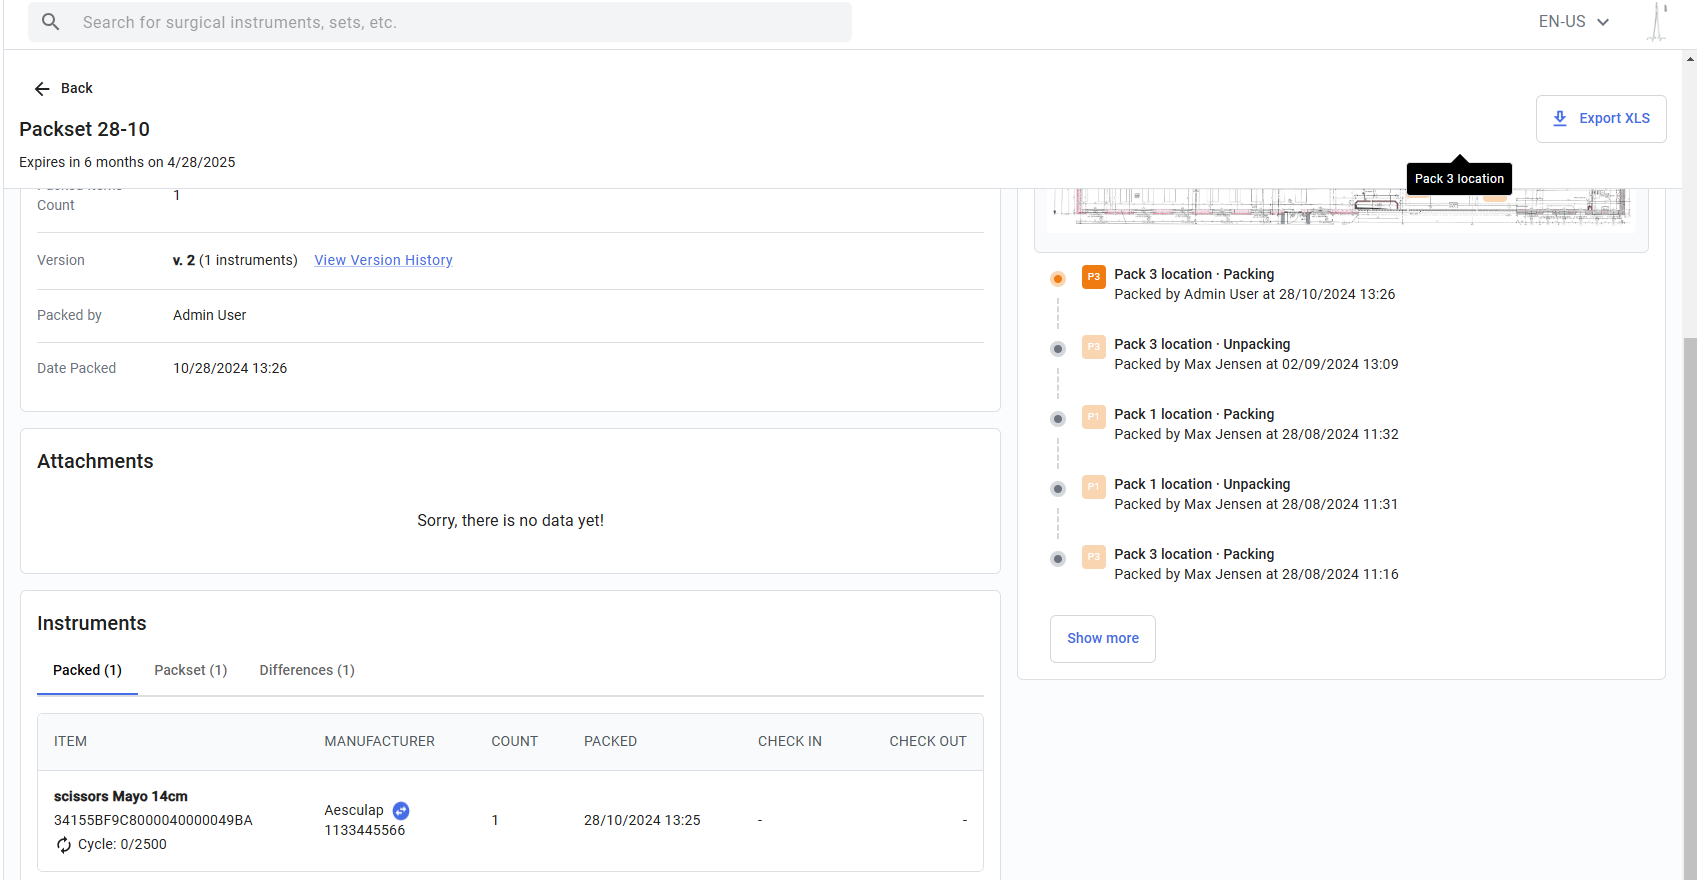Click the search magnifier icon
This screenshot has width=1697, height=880.
point(51,22)
